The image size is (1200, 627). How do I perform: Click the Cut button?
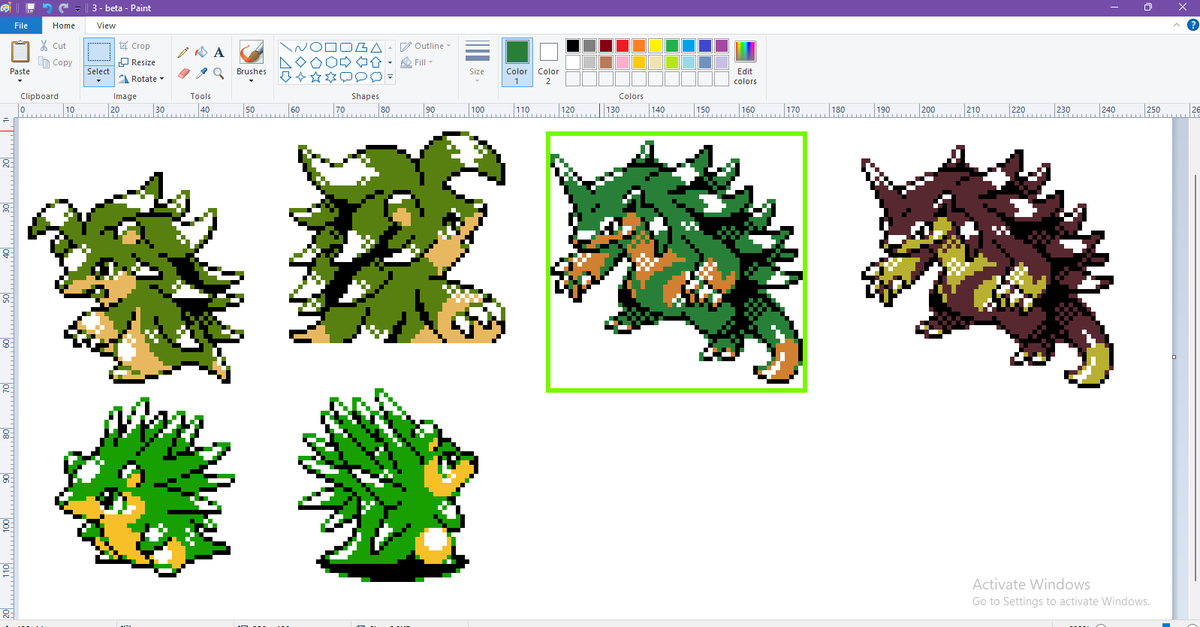click(x=53, y=46)
